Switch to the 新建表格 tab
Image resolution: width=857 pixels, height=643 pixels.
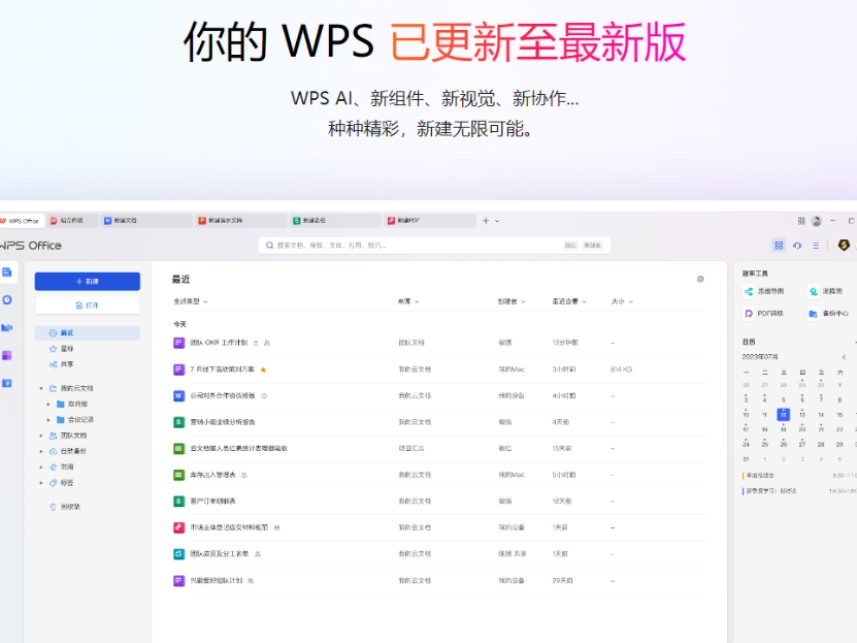coord(336,221)
